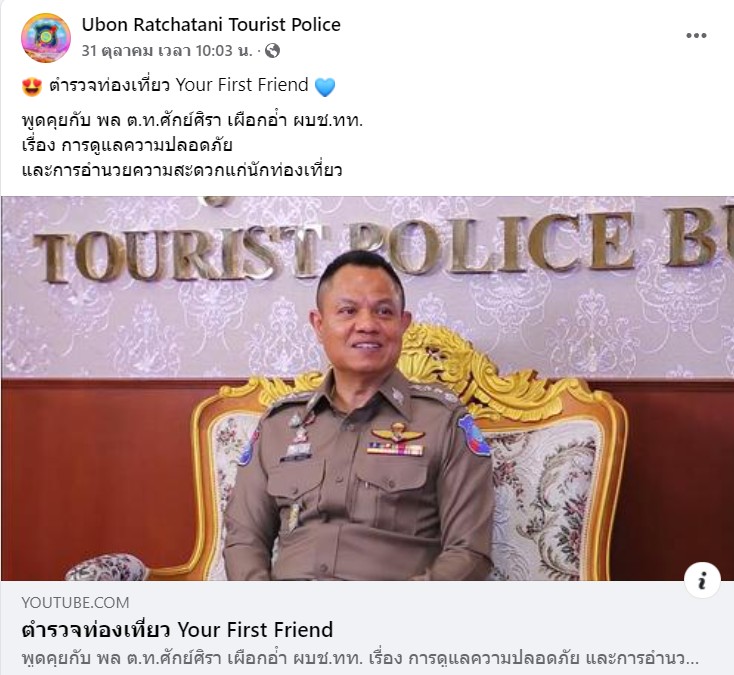734x675 pixels.
Task: Click the globe public-audience icon
Action: click(x=272, y=51)
